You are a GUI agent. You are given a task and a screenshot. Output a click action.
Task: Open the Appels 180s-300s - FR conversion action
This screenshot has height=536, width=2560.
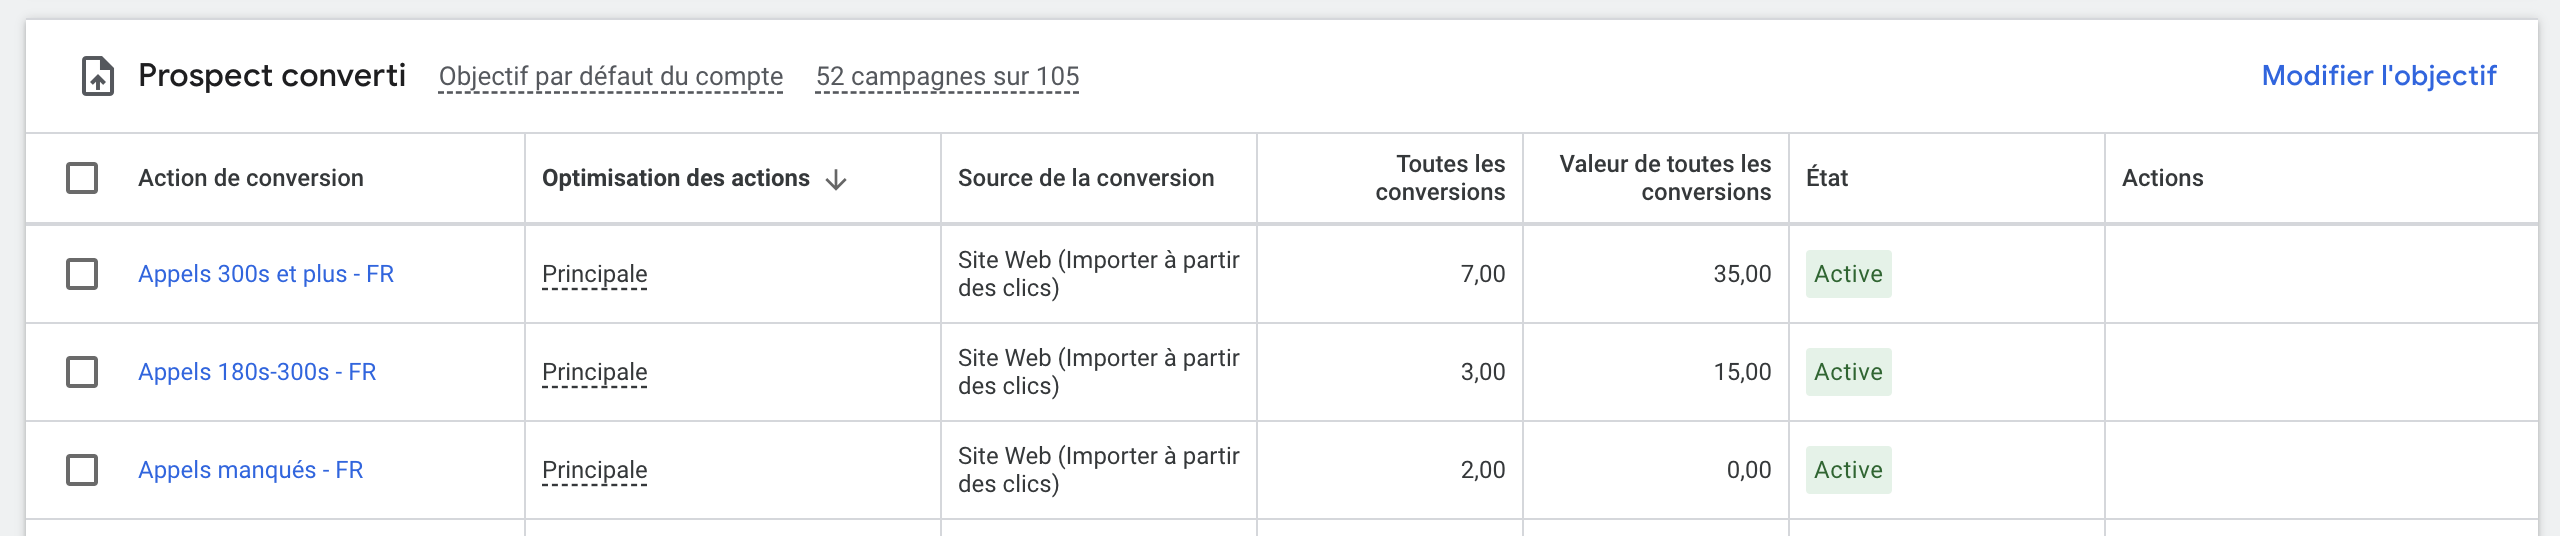(x=257, y=372)
